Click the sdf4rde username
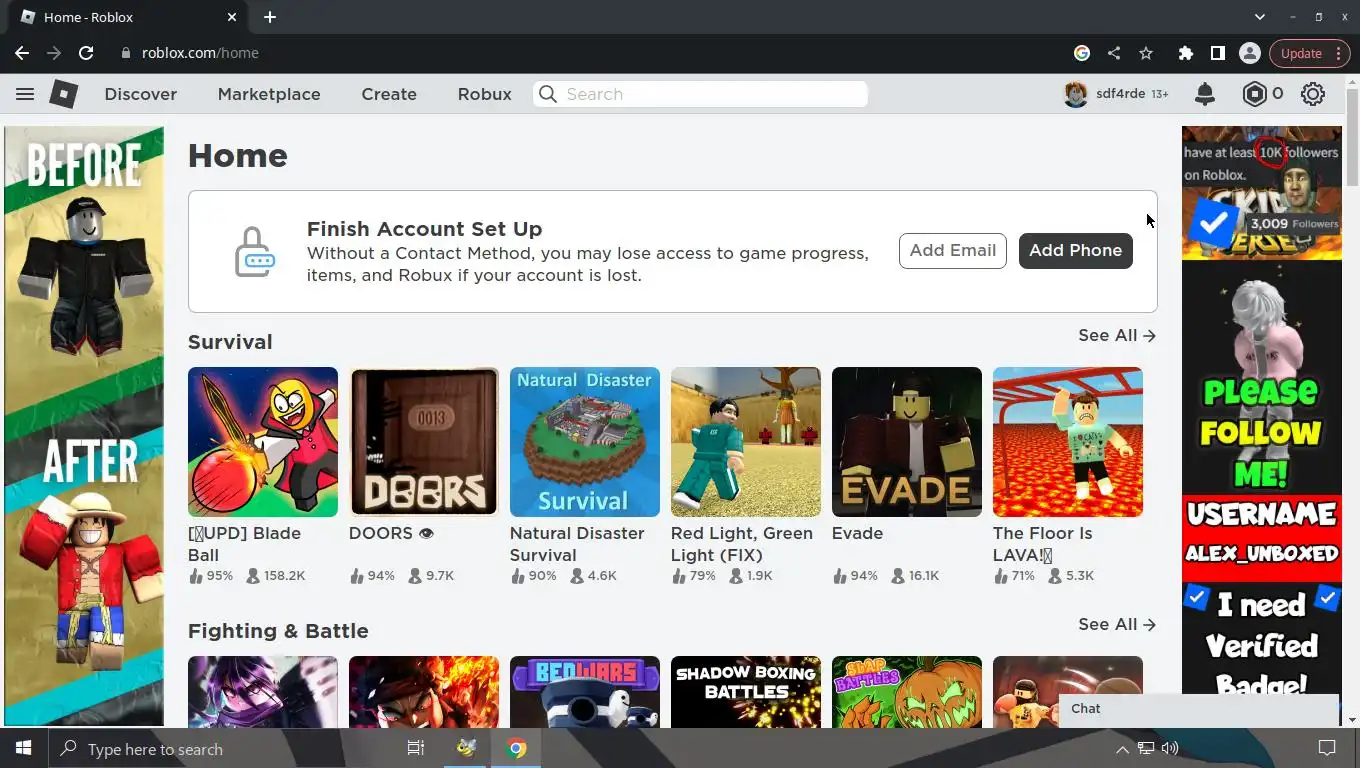This screenshot has height=768, width=1360. point(1121,94)
